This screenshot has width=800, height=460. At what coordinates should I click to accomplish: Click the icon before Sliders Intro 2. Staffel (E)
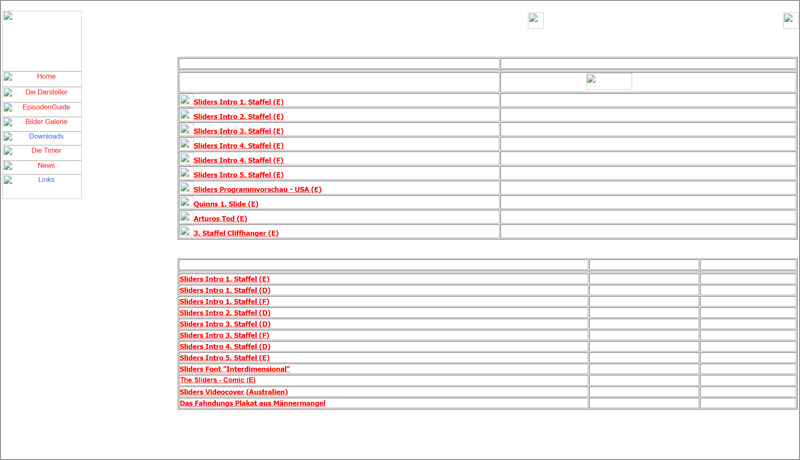click(x=185, y=115)
